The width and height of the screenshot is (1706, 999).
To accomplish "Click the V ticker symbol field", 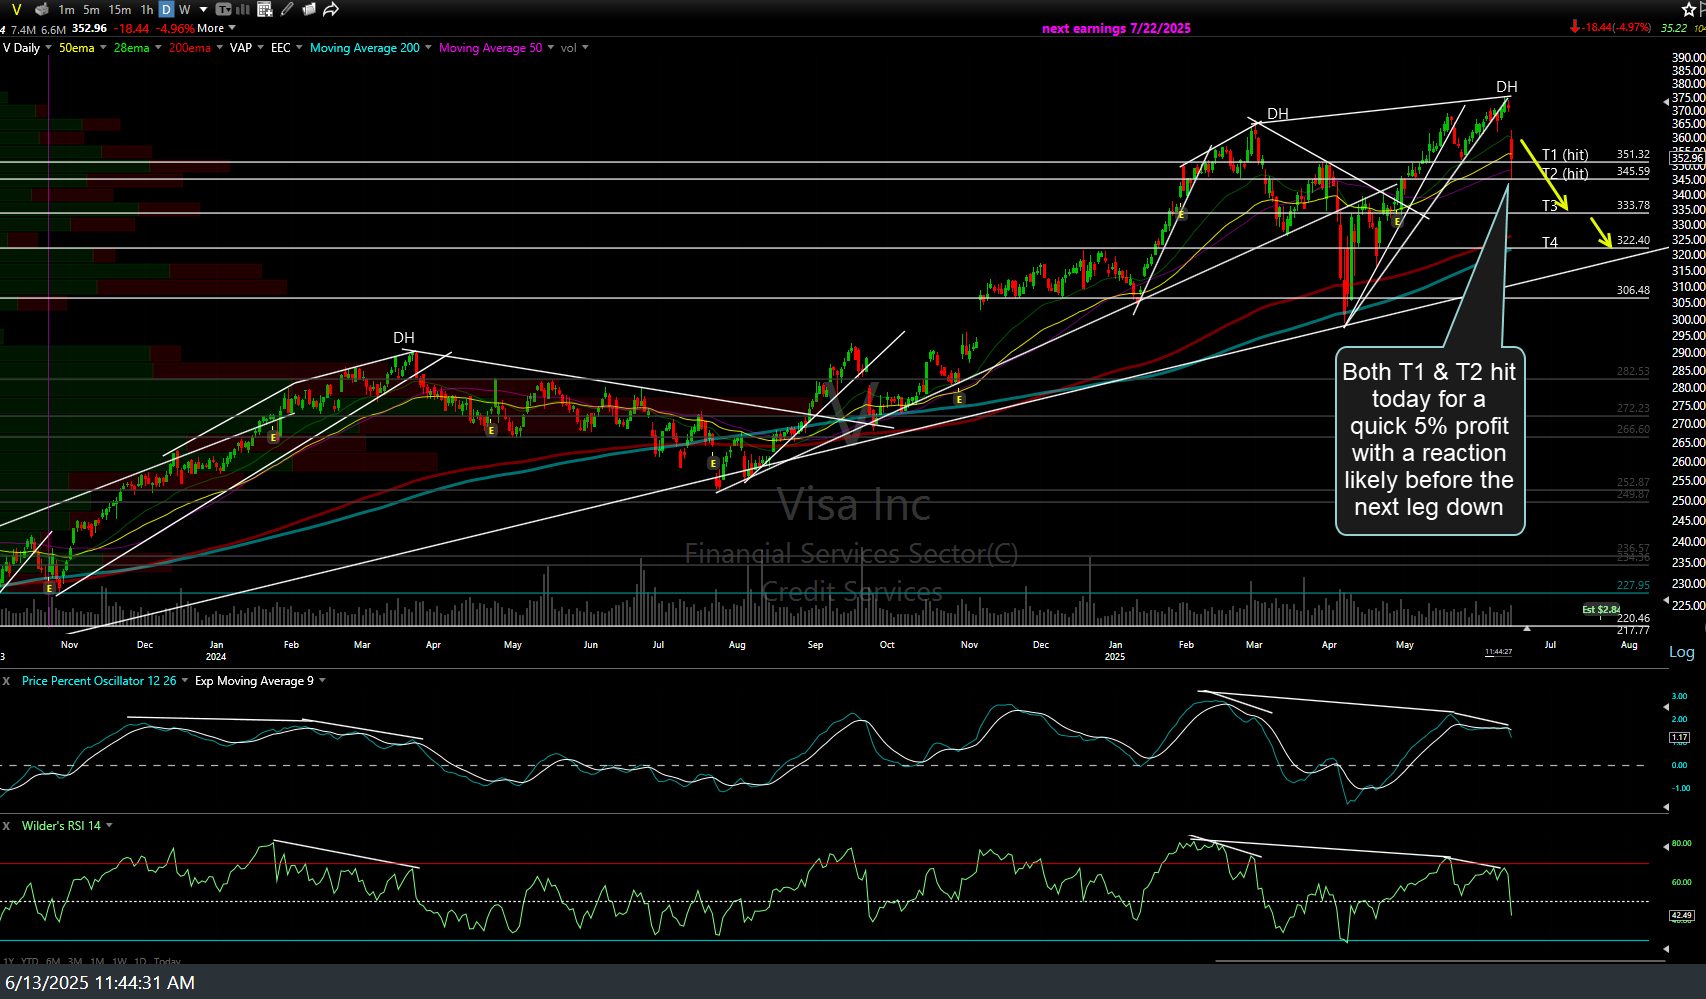I will click(16, 9).
